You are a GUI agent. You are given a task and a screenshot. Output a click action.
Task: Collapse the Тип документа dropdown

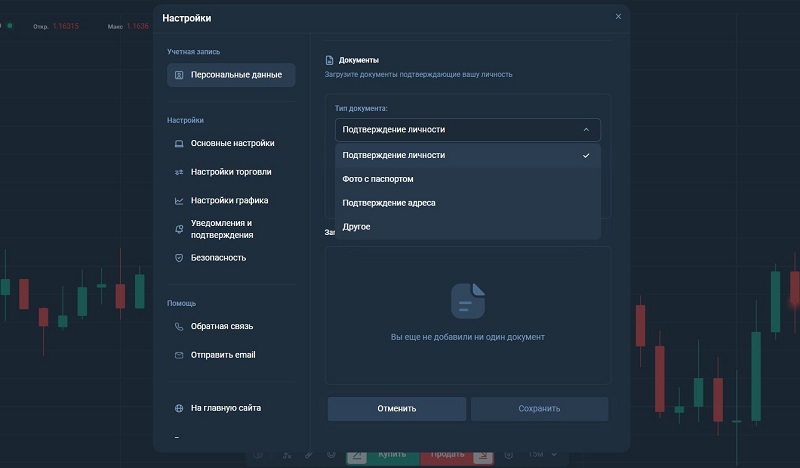click(x=467, y=130)
